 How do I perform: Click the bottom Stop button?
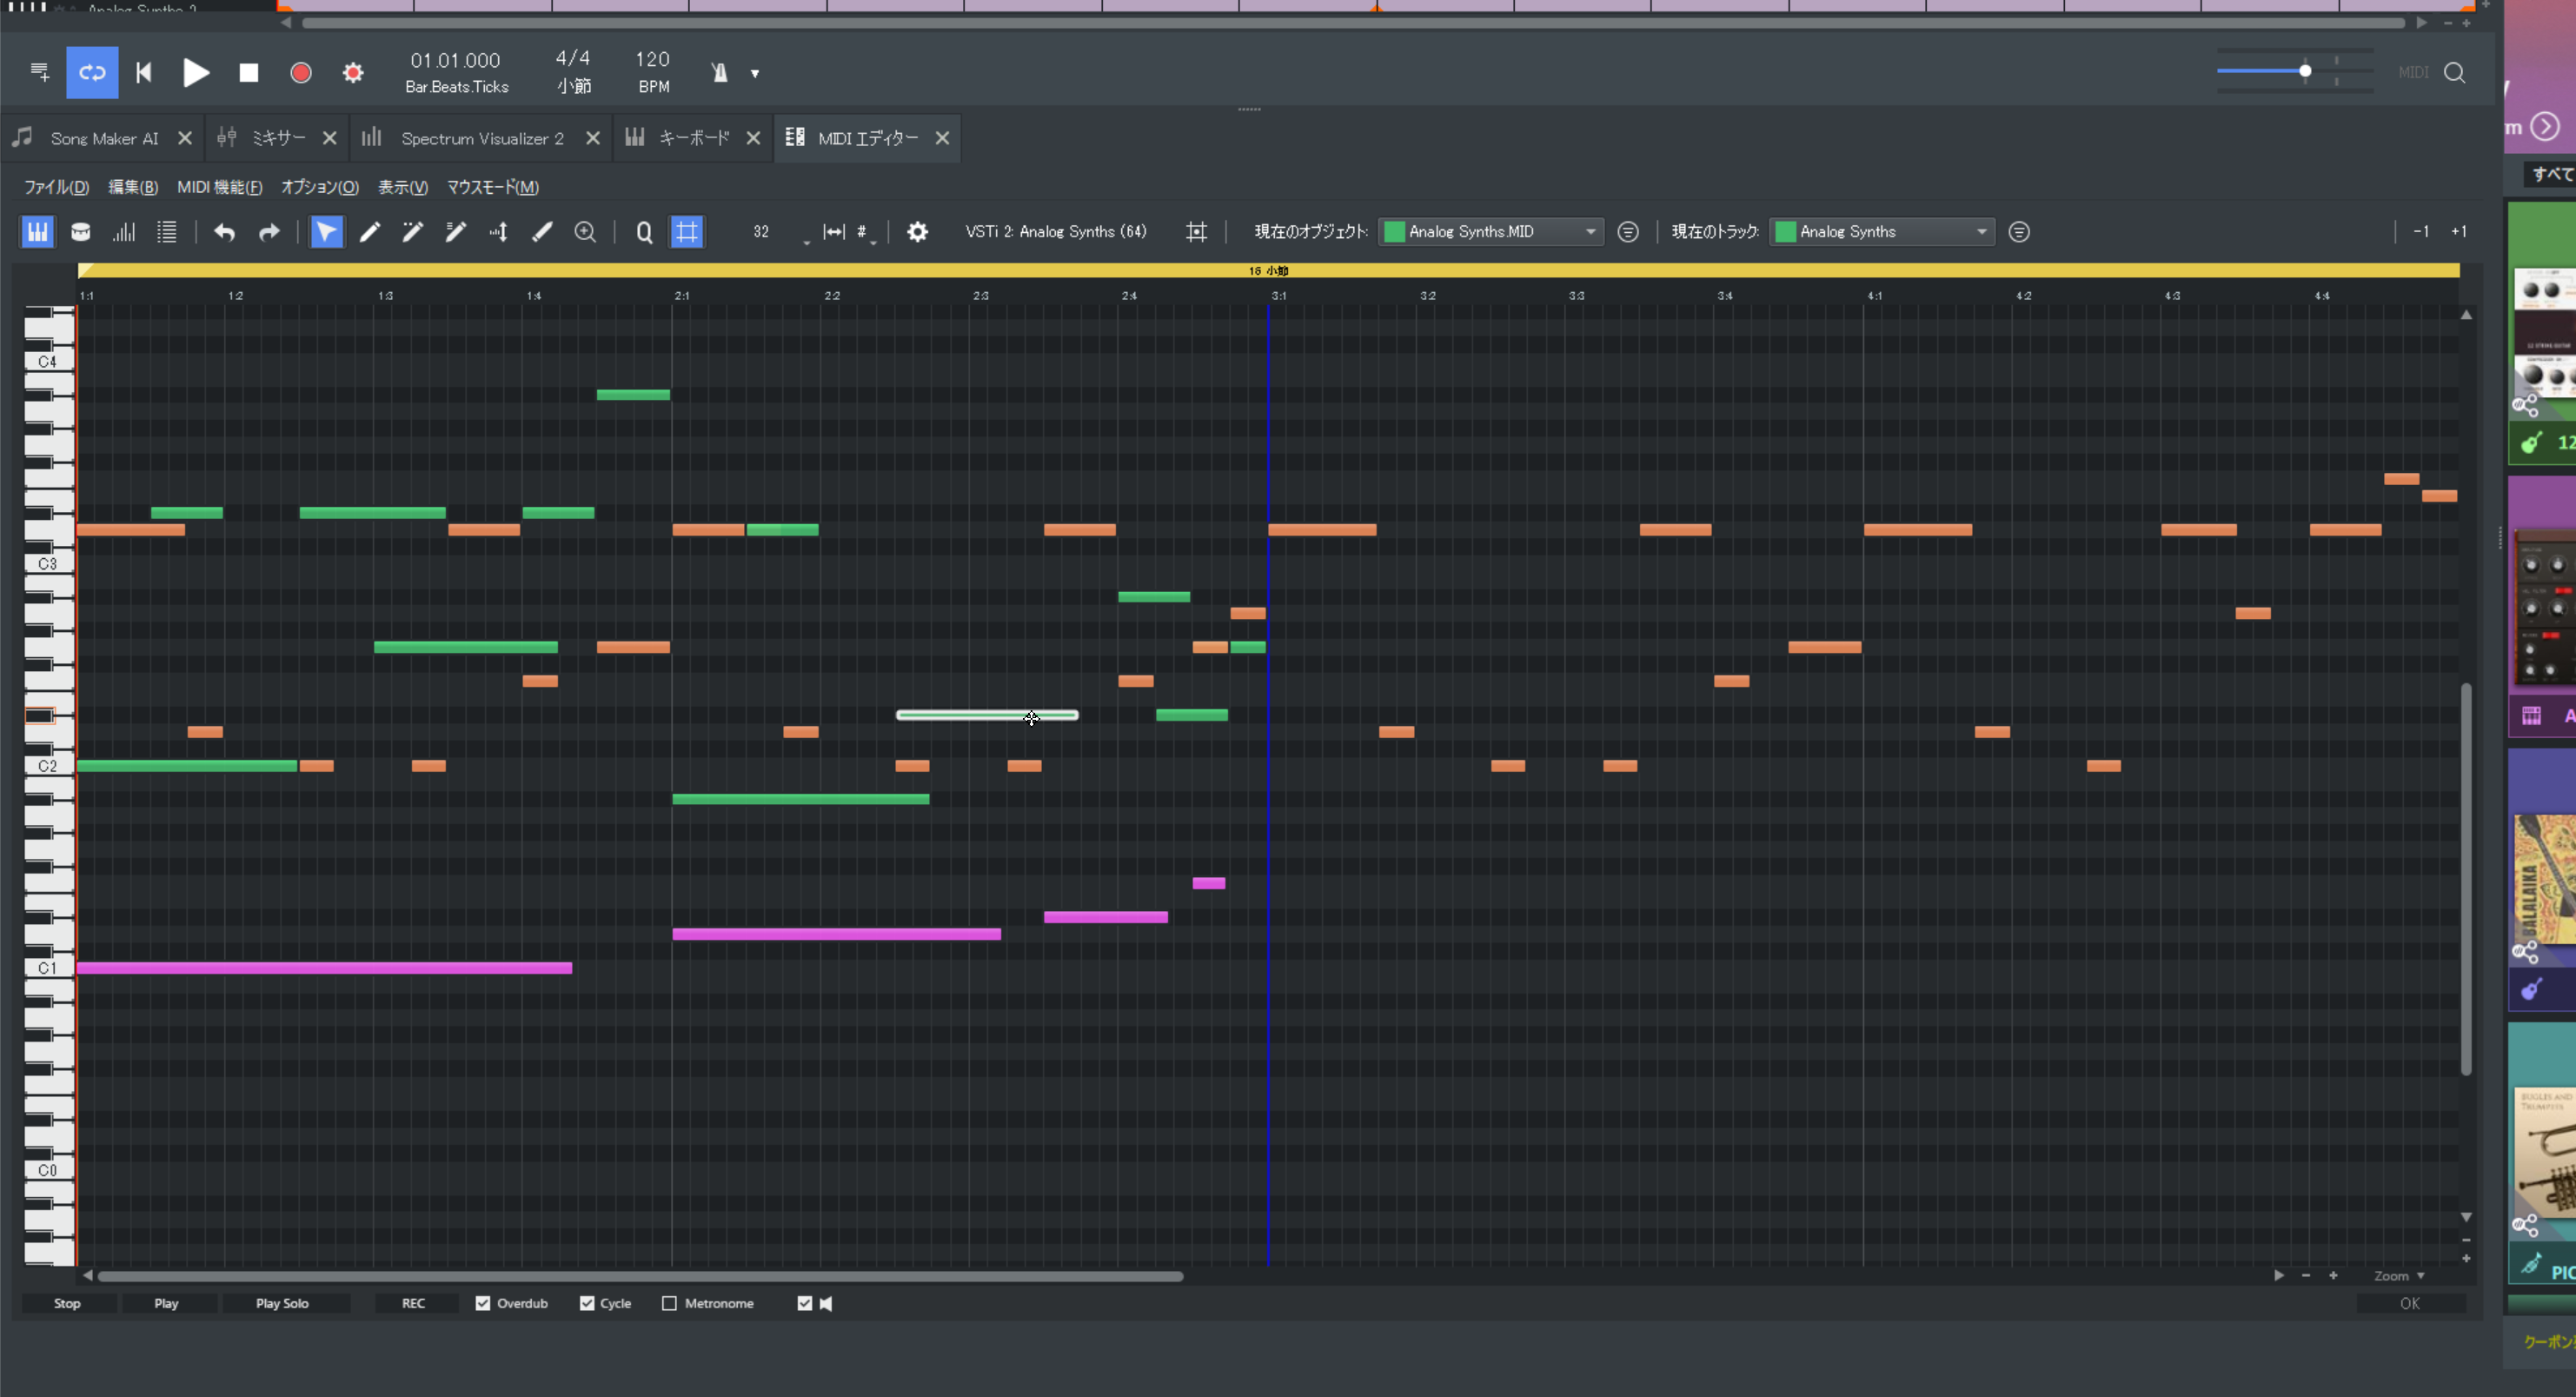click(x=67, y=1303)
